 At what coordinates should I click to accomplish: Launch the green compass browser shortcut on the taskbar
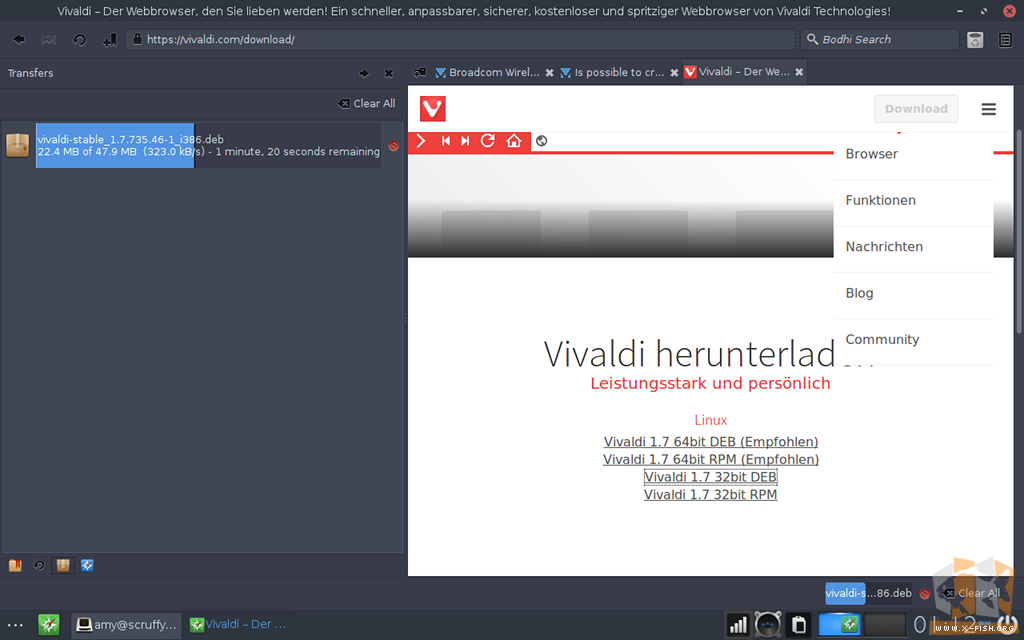(x=48, y=625)
